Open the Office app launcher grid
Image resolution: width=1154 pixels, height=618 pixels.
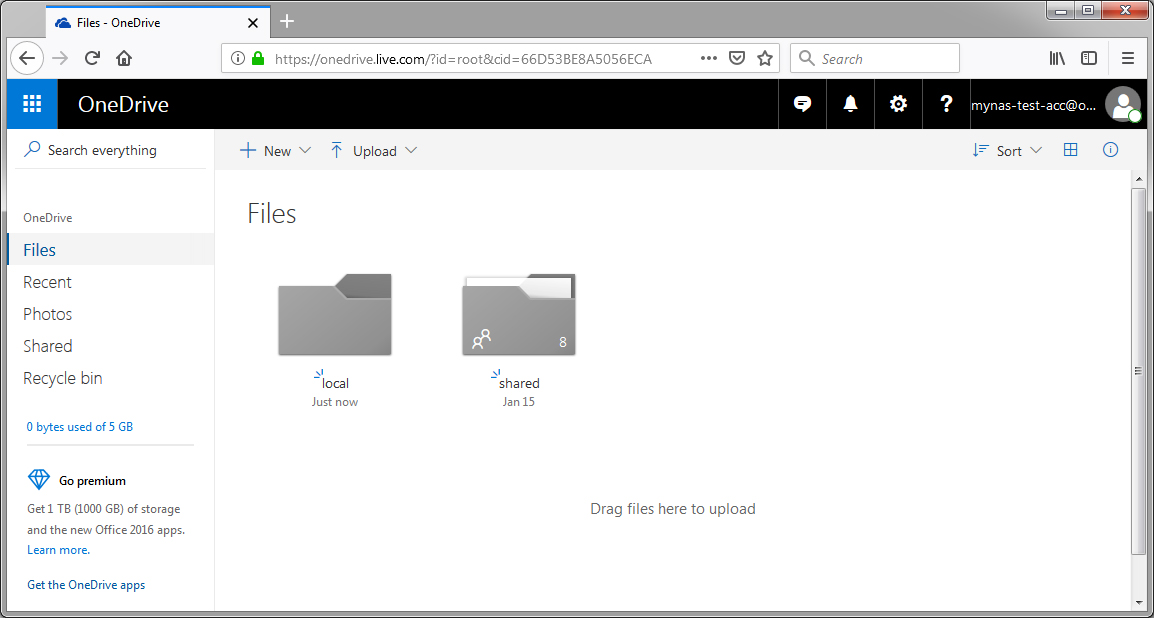[31, 104]
